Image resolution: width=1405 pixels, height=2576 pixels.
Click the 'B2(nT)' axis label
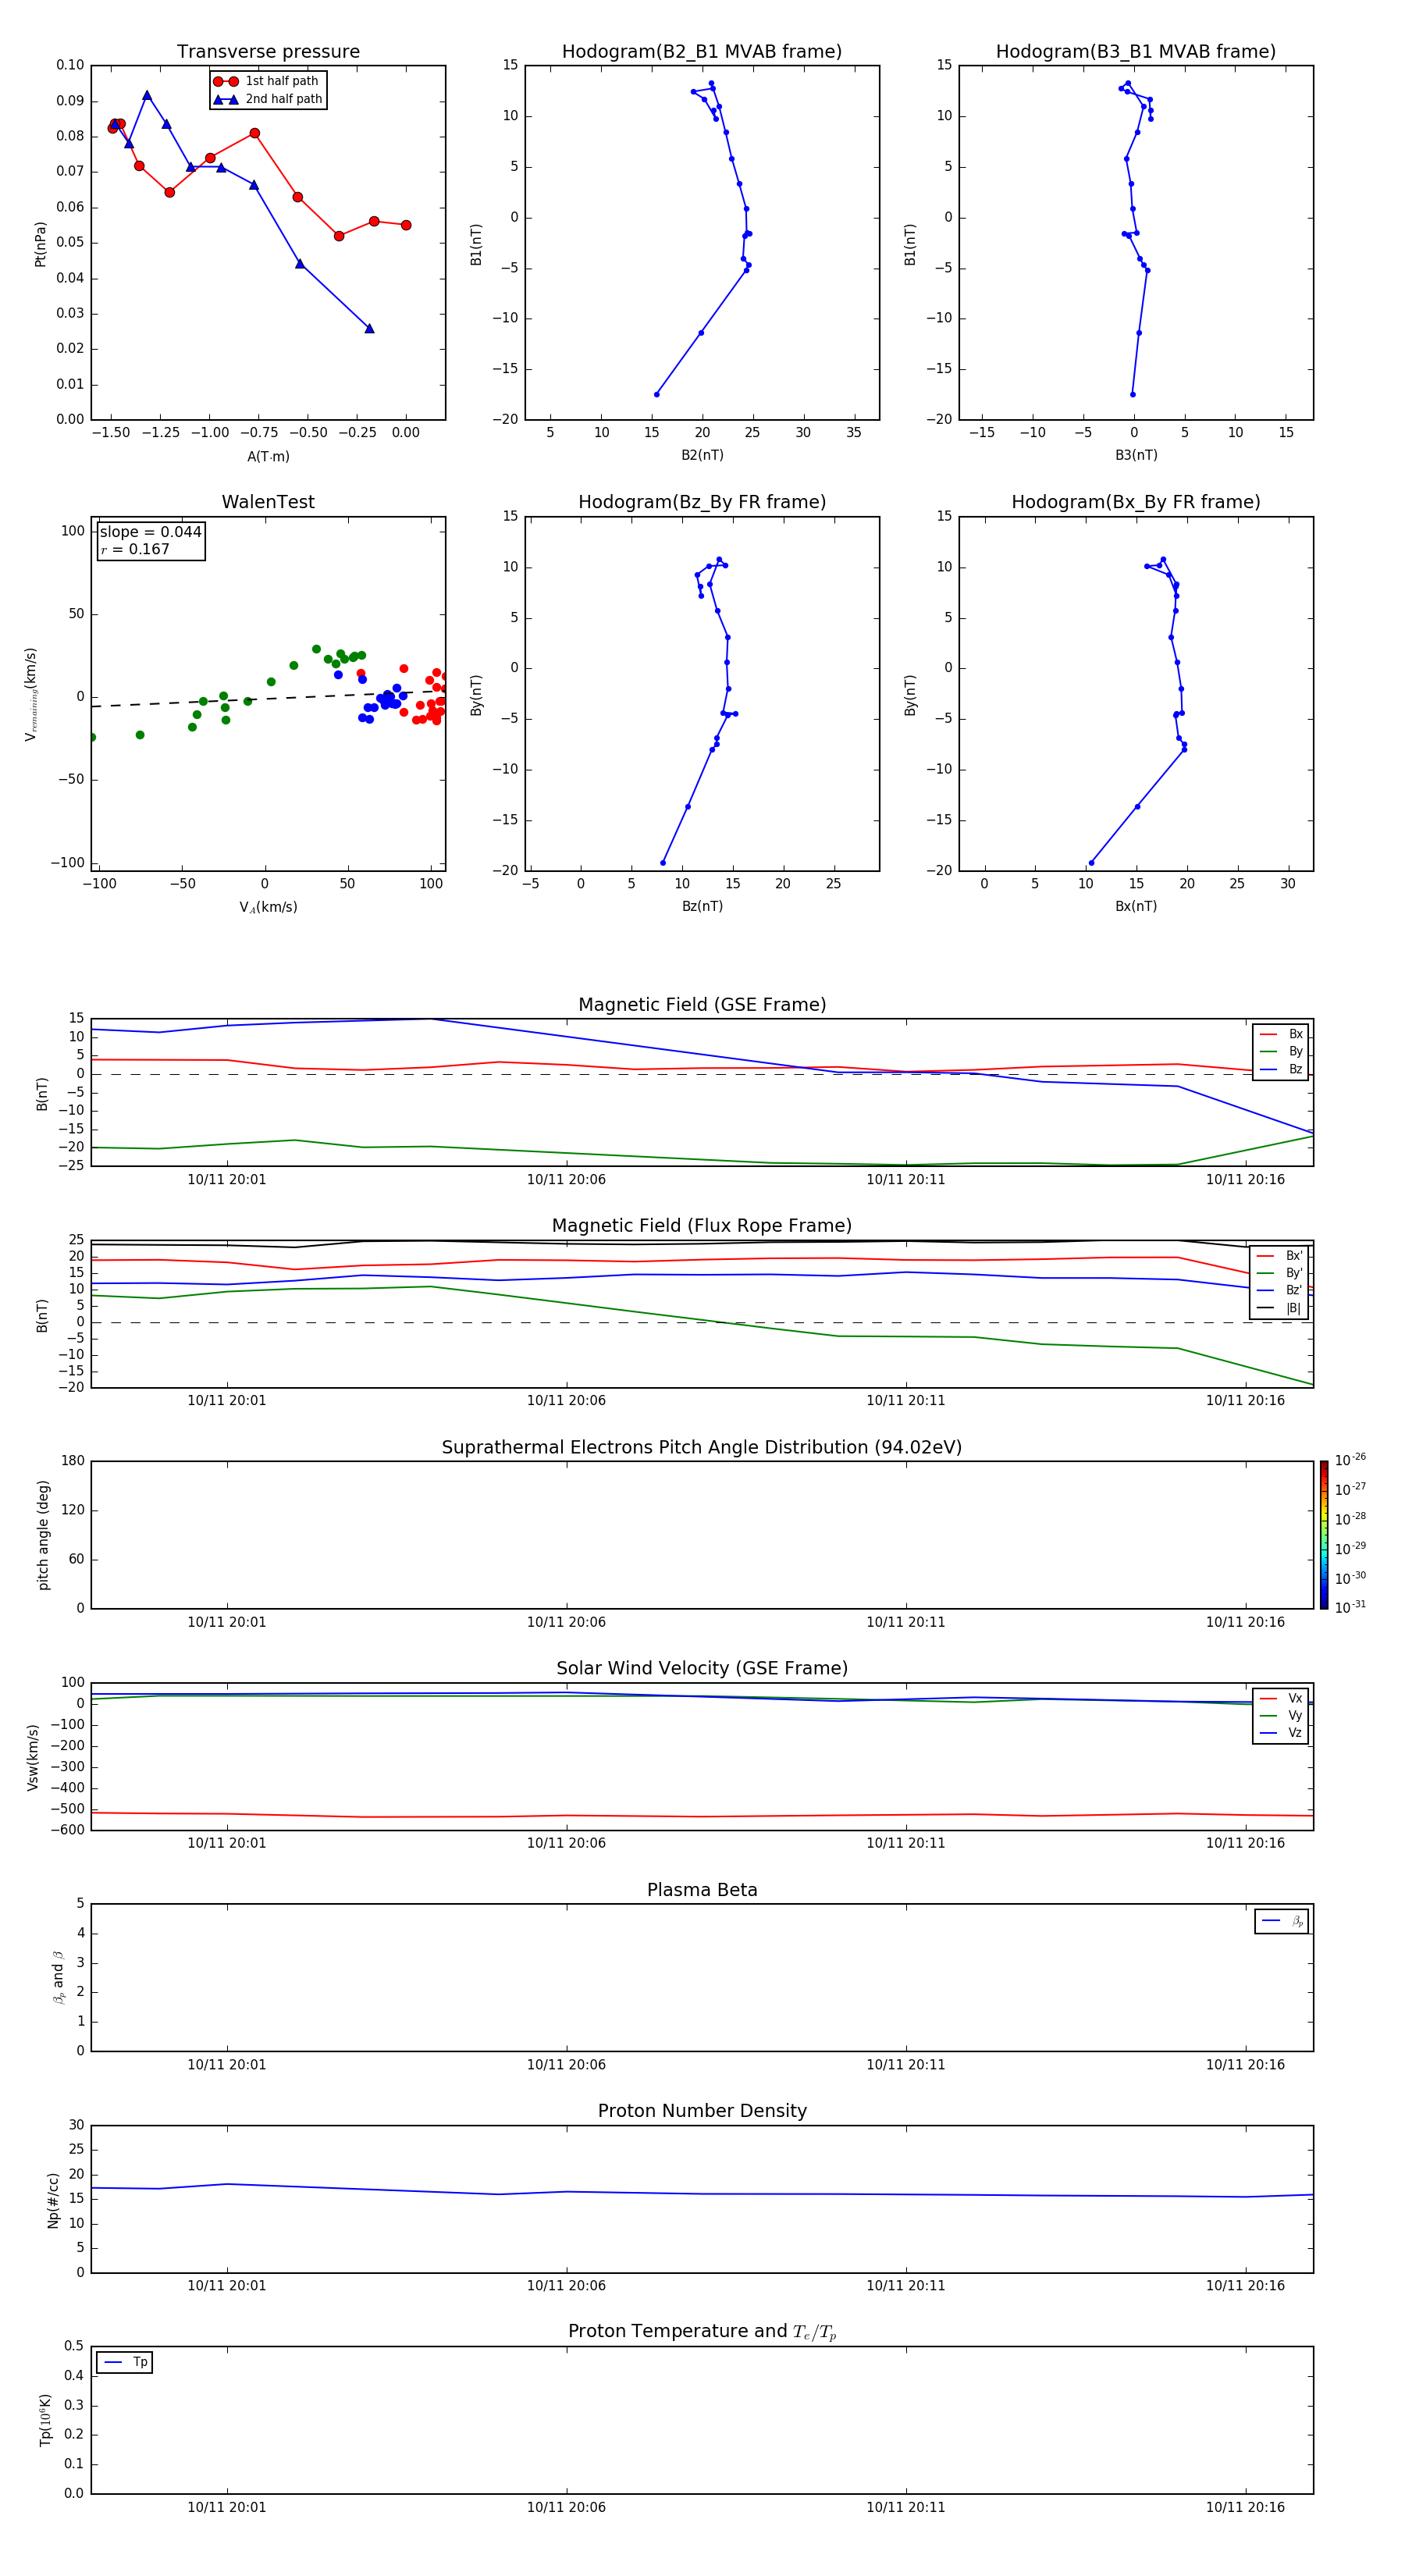tap(702, 455)
